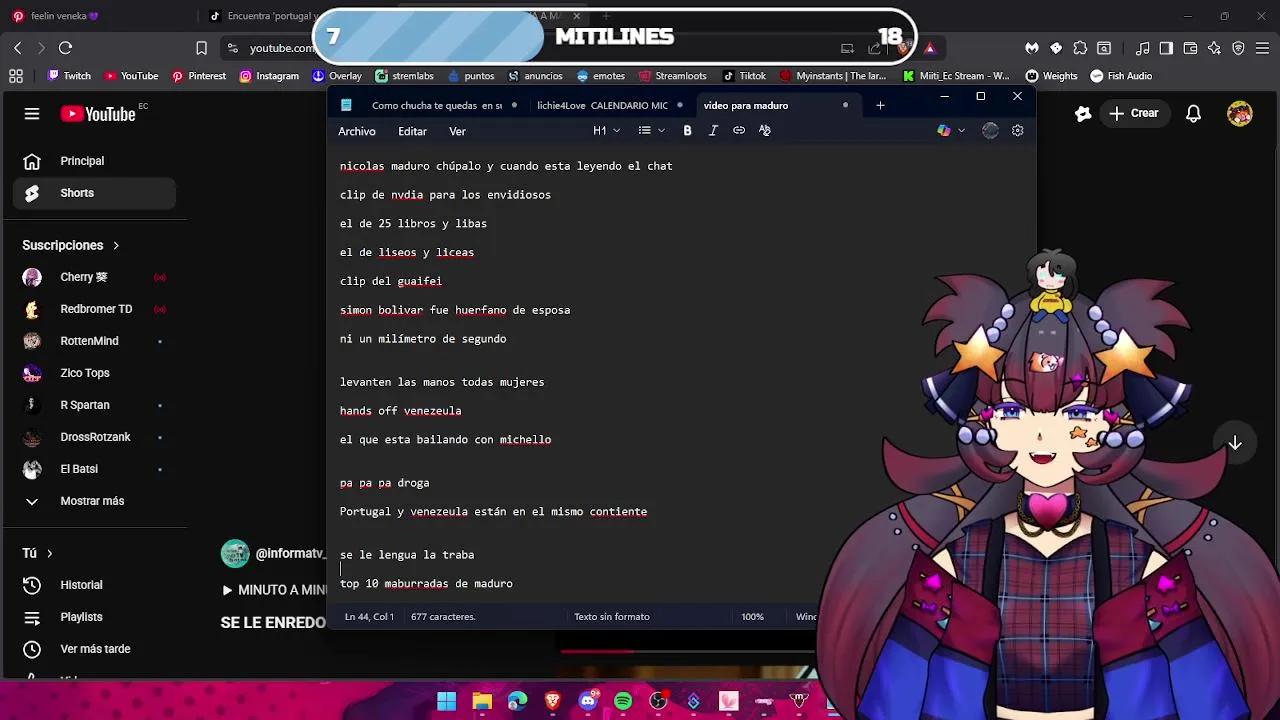Clear formatting in Notepad toolbar

pyautogui.click(x=765, y=131)
